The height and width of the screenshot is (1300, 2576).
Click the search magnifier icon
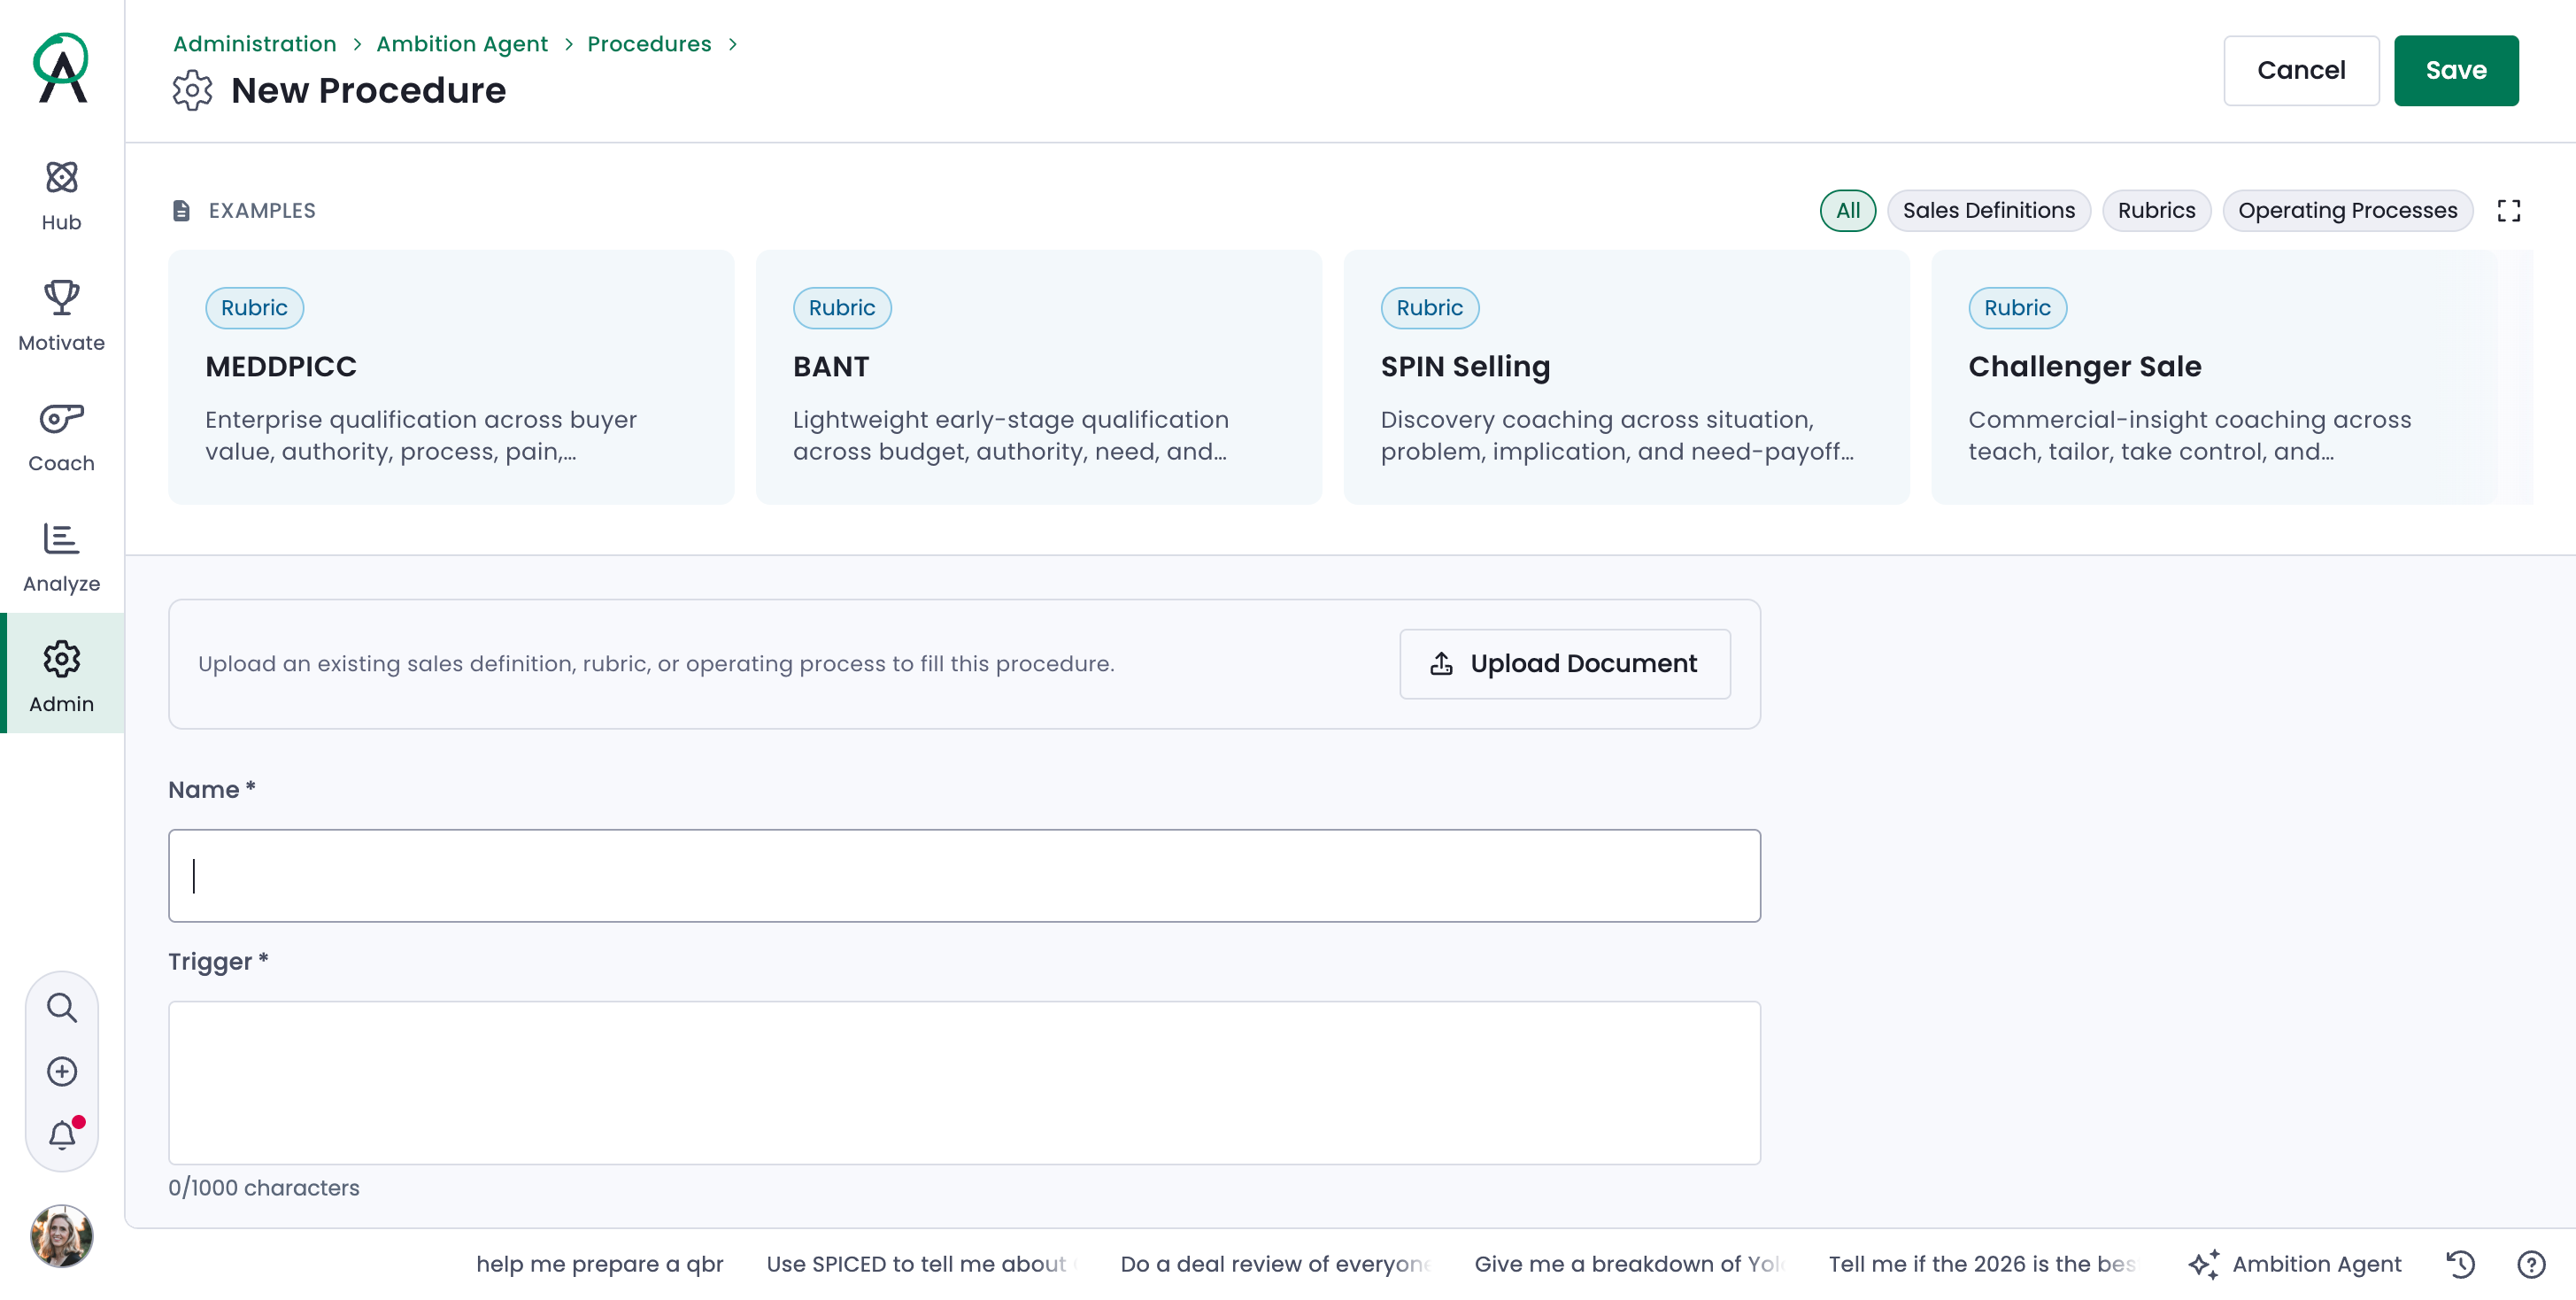tap(62, 1007)
